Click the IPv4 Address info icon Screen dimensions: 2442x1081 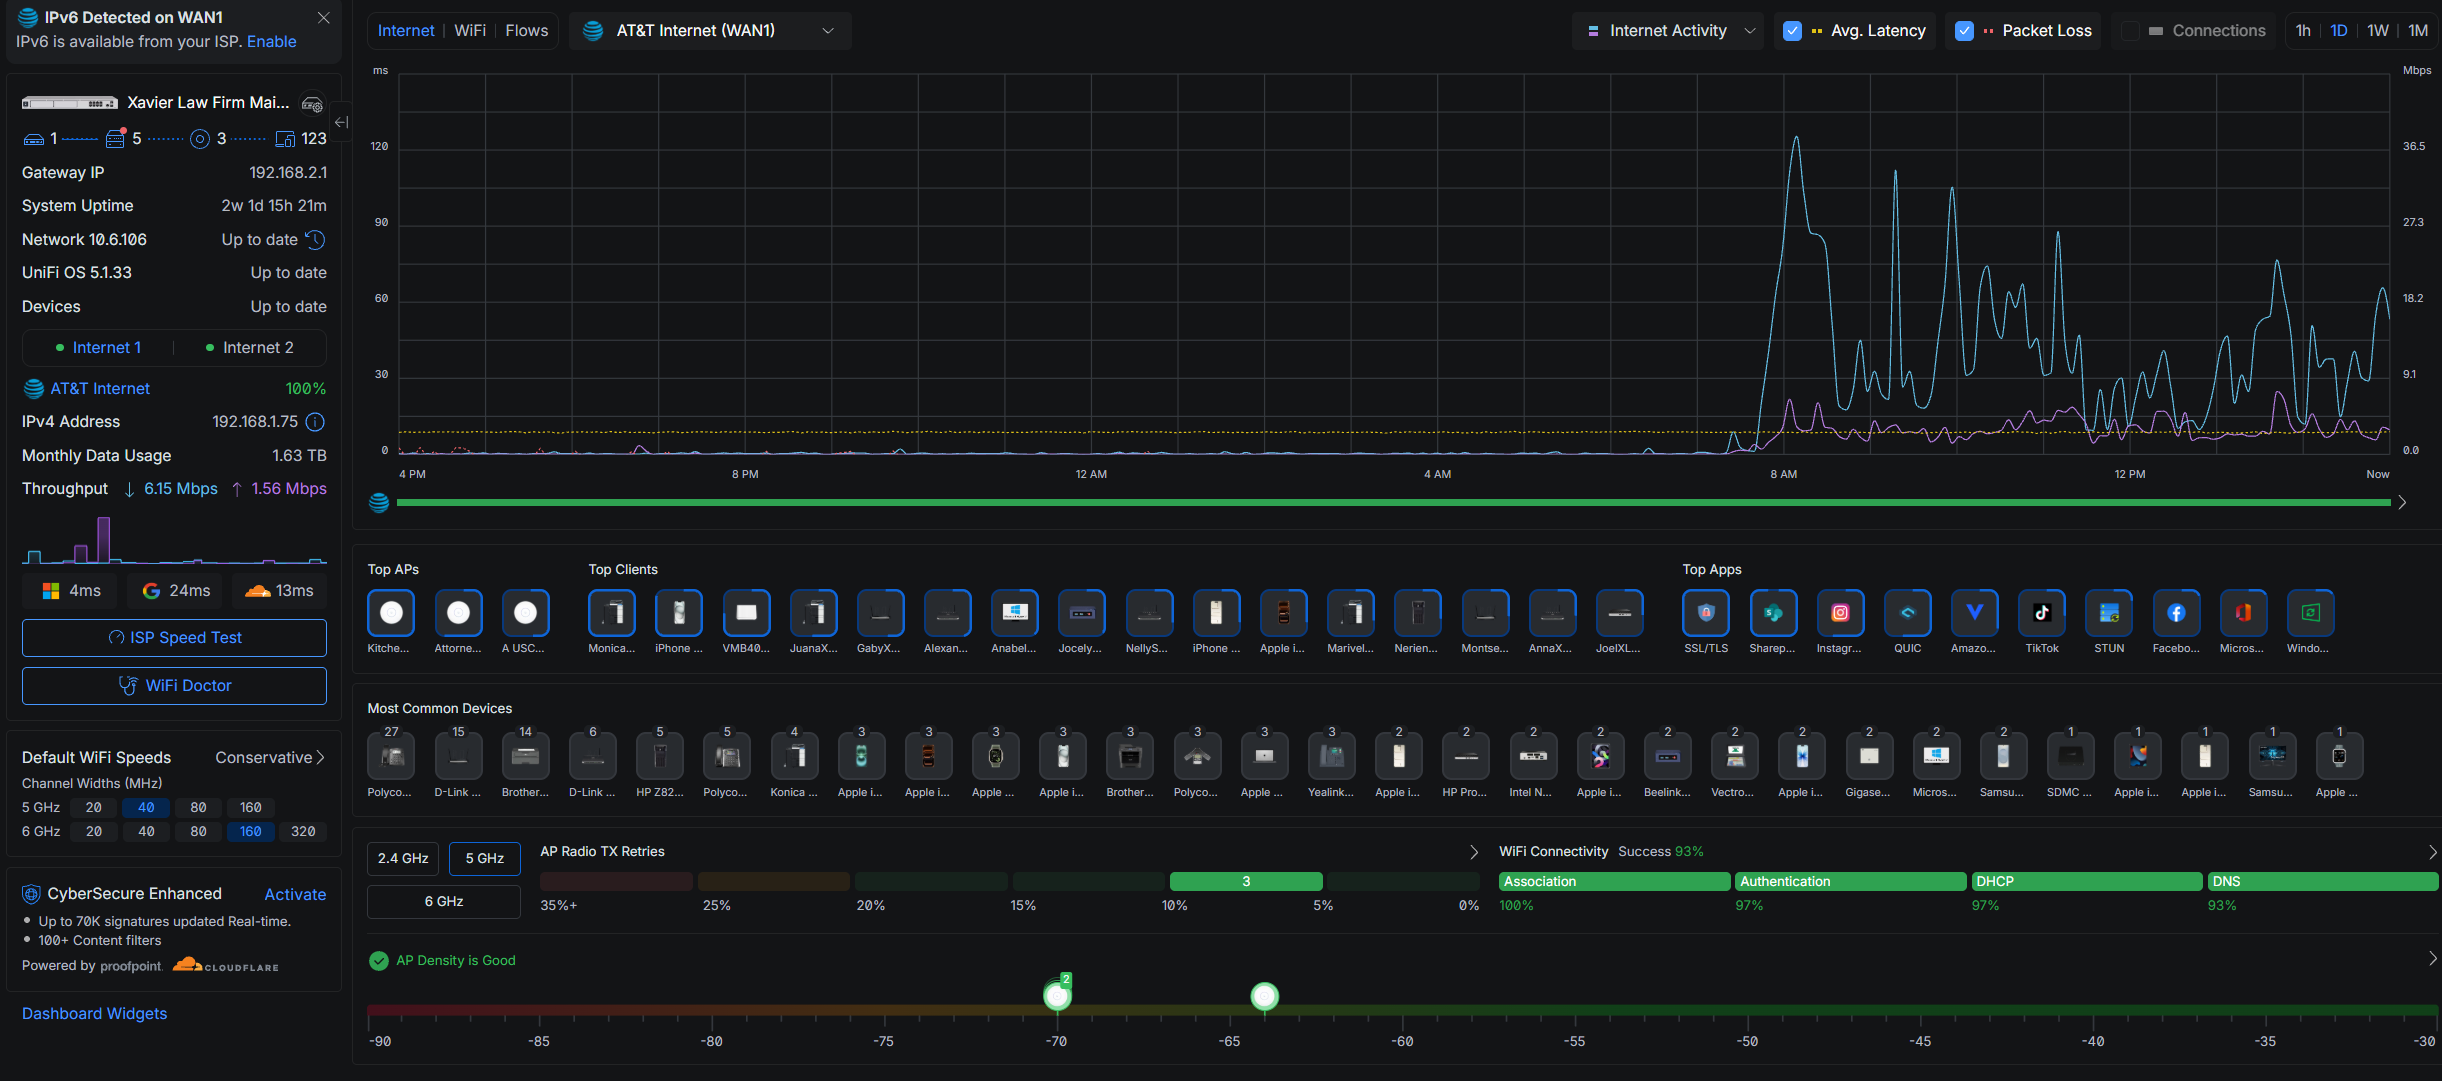tap(315, 422)
